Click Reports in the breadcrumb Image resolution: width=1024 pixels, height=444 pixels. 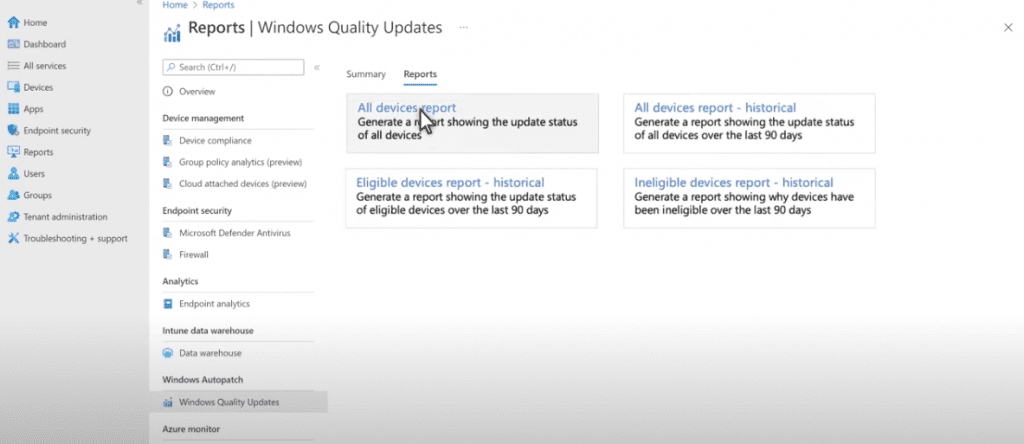point(218,5)
